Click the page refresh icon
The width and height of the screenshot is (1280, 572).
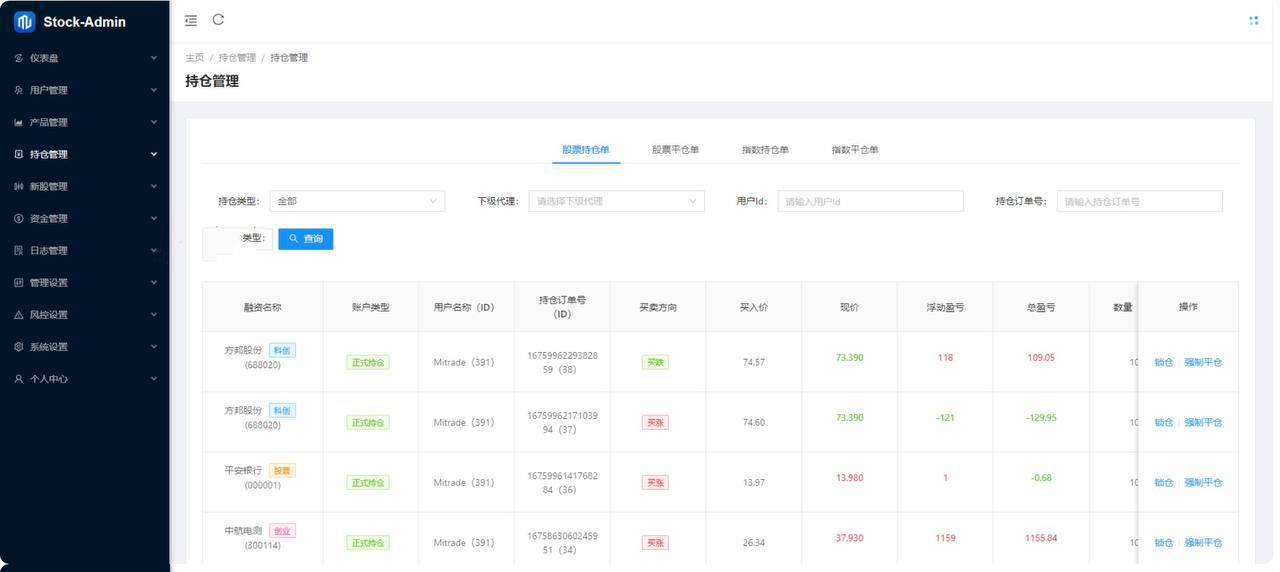point(218,19)
